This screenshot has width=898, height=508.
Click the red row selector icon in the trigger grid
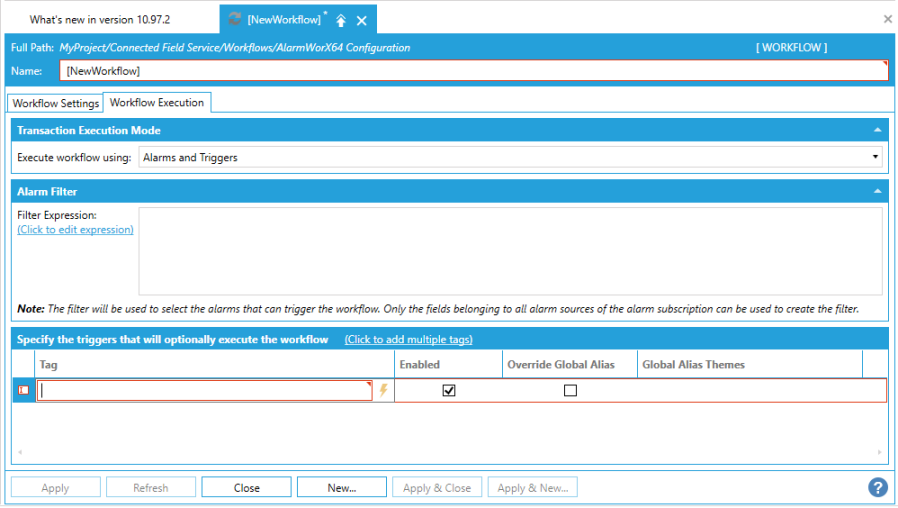(23, 391)
